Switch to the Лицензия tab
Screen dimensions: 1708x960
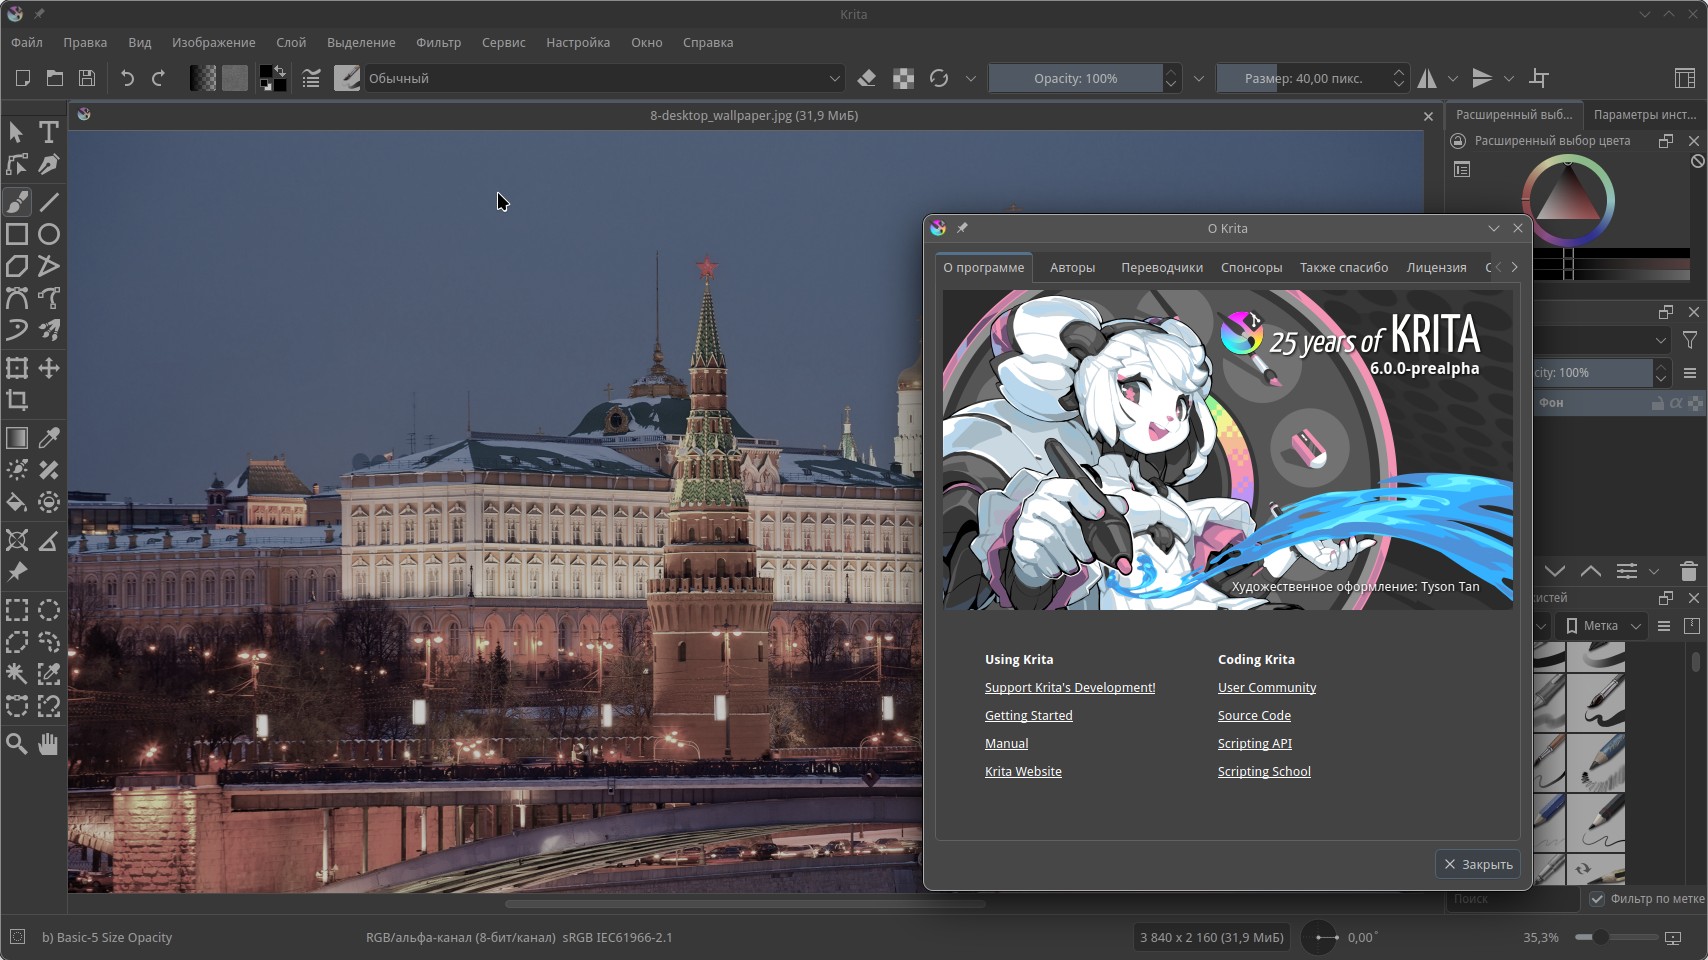(1436, 268)
